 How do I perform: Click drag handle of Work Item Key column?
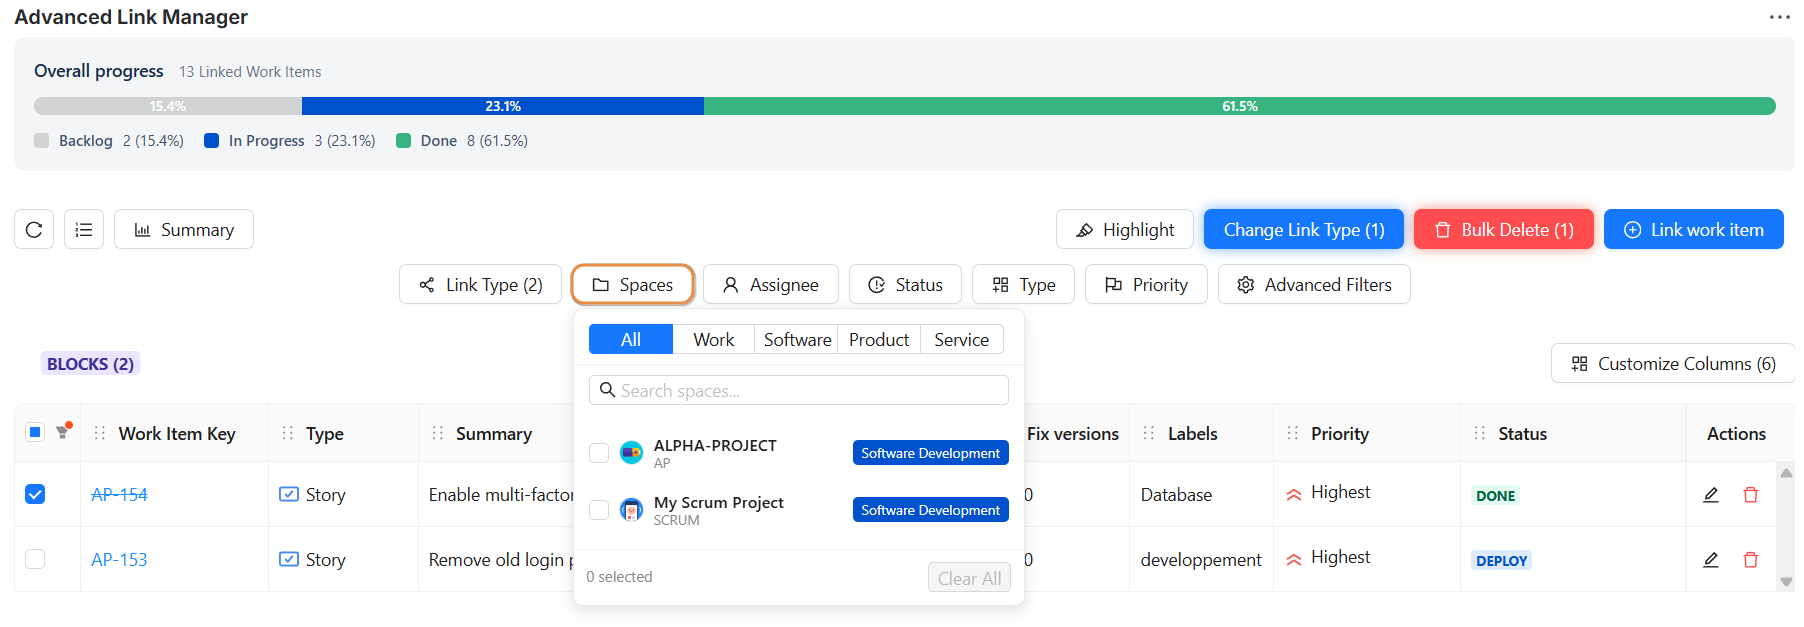[x=100, y=433]
